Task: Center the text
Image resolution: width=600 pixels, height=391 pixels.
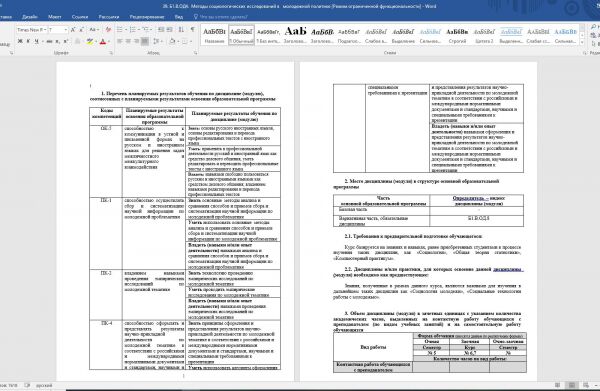Action: [x=128, y=41]
